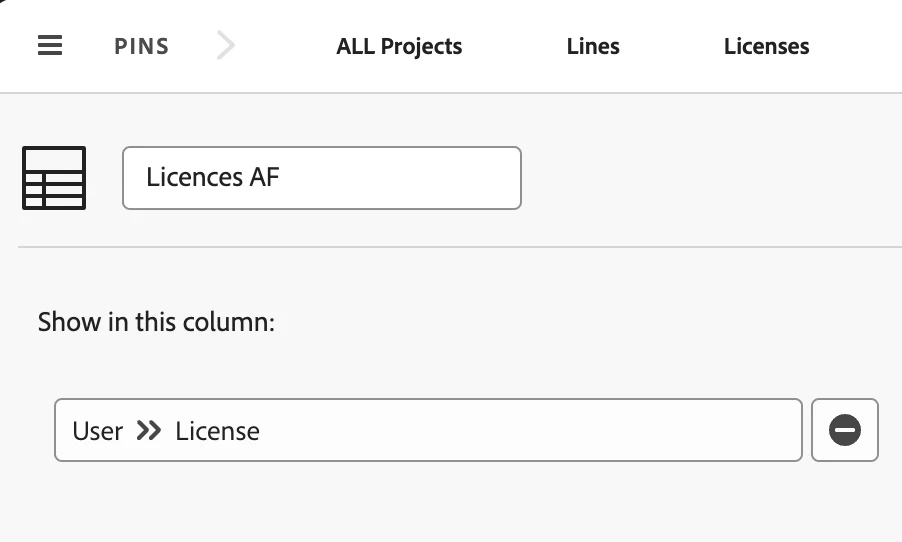The image size is (902, 542).
Task: Open the hamburger main menu
Action: click(50, 46)
